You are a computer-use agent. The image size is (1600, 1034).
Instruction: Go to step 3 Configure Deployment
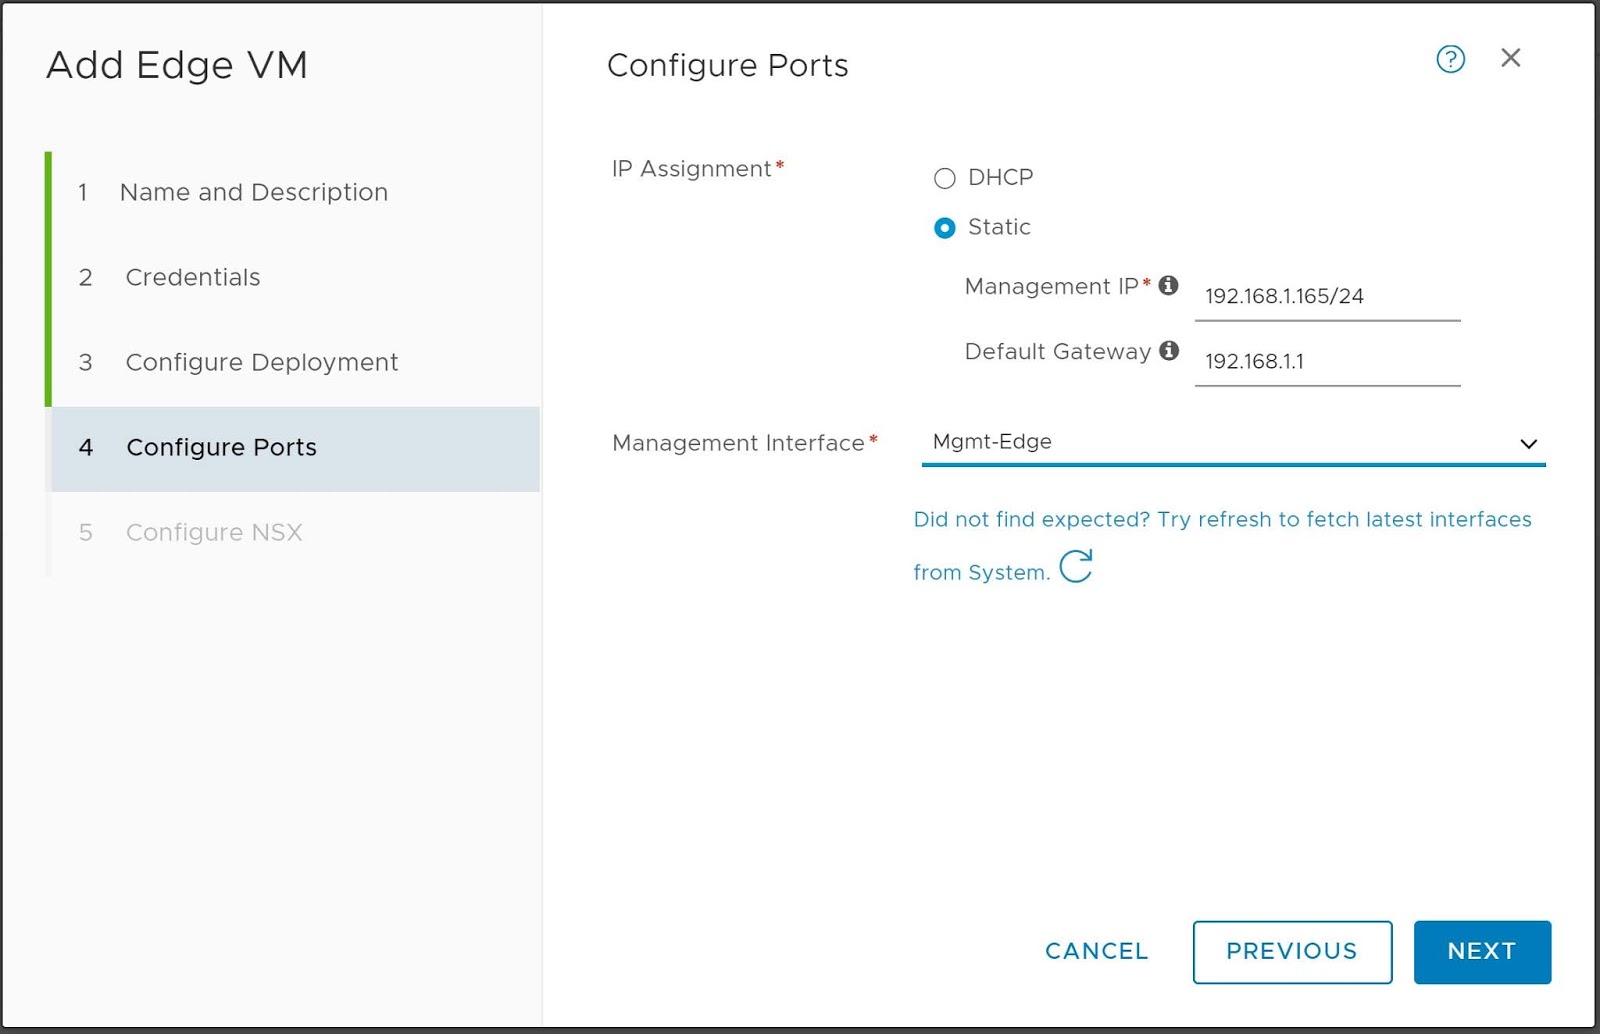tap(261, 362)
